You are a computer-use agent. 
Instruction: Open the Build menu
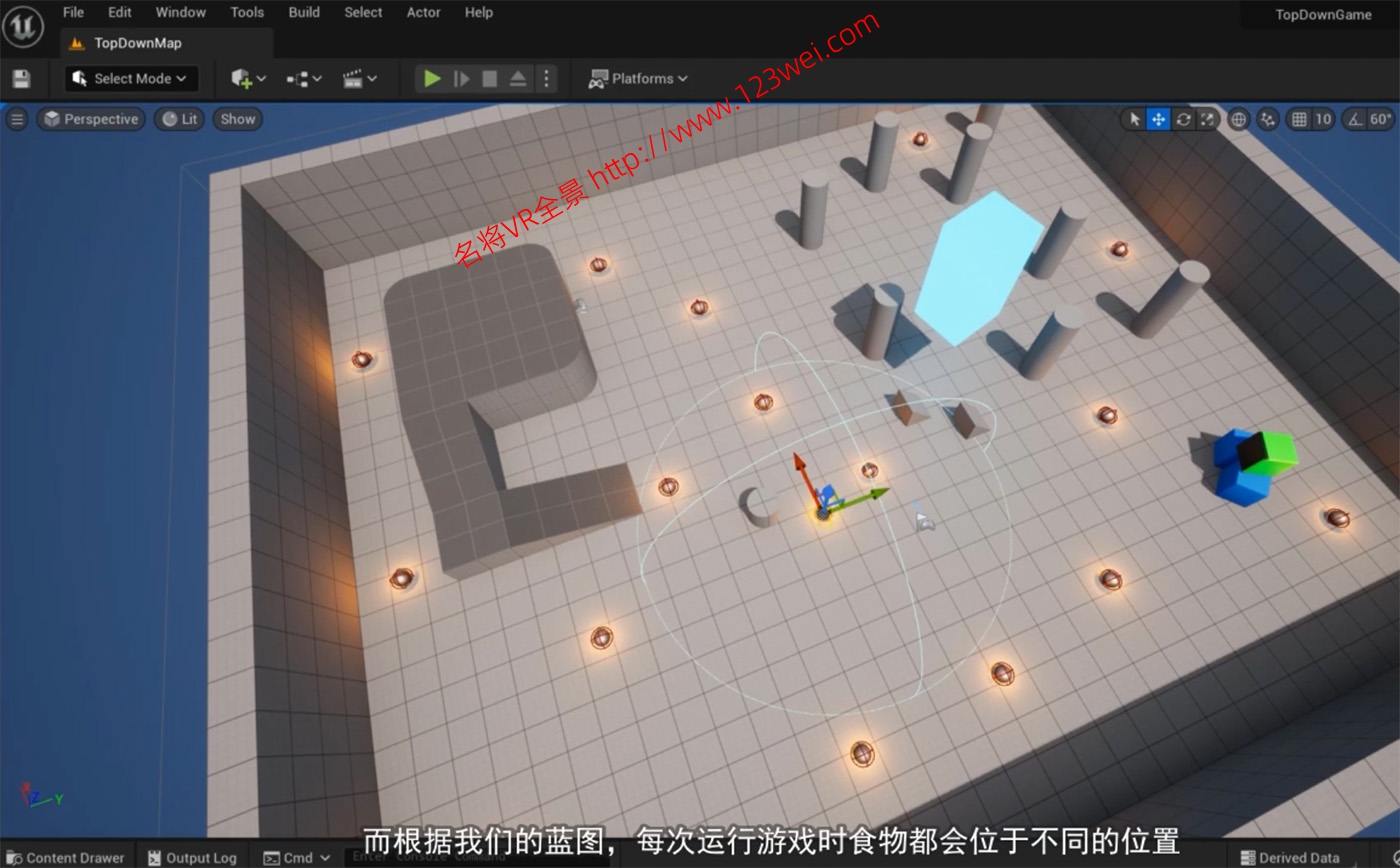click(303, 12)
